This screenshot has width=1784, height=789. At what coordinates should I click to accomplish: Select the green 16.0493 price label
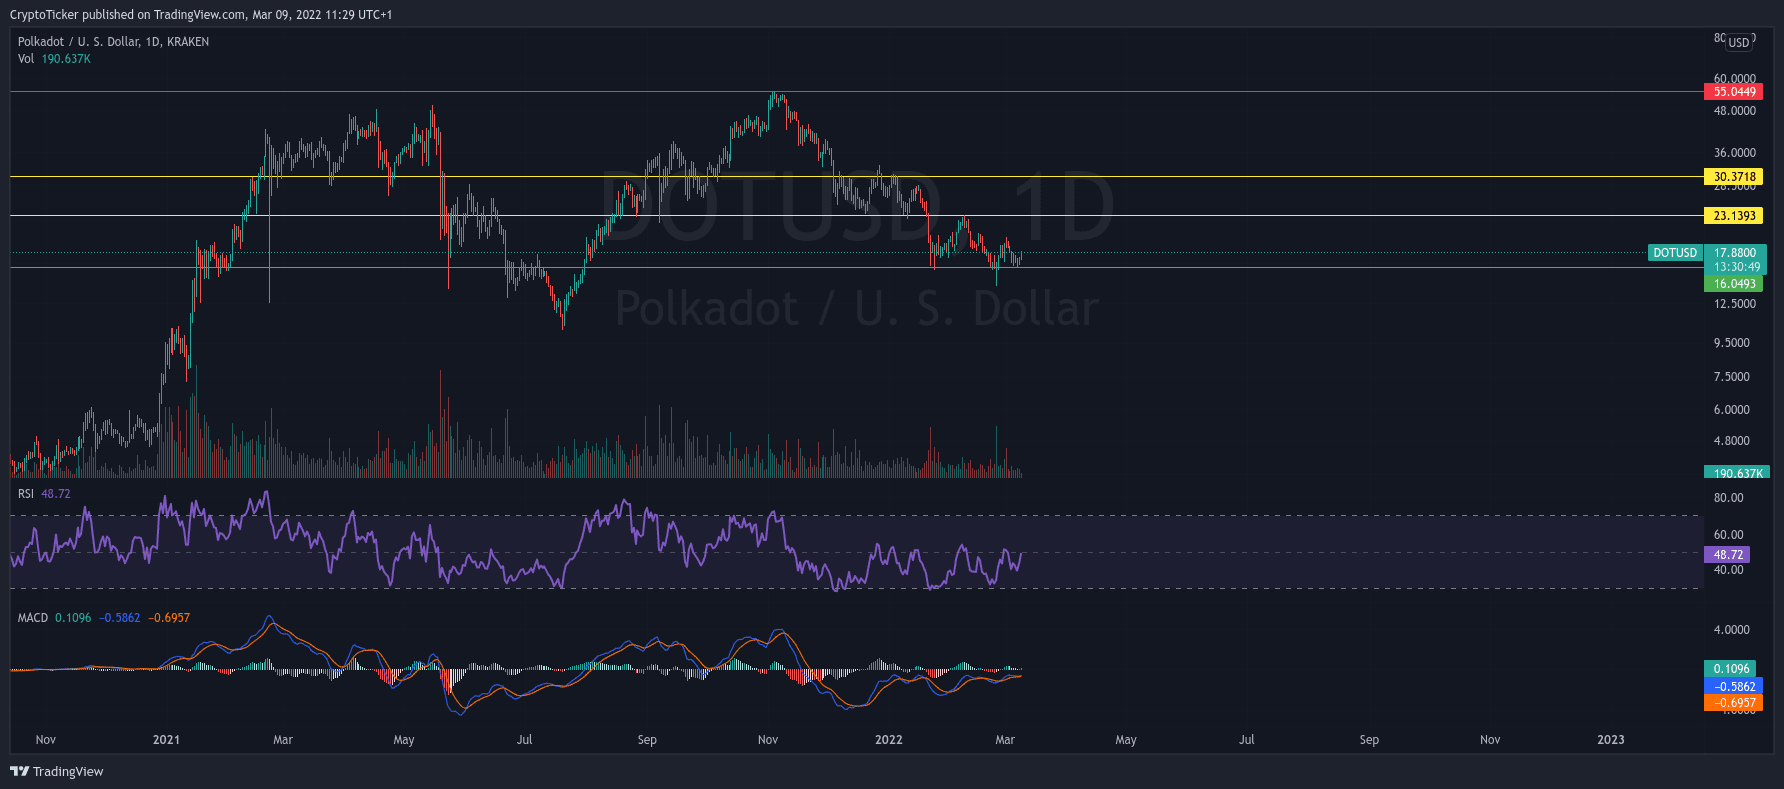pyautogui.click(x=1733, y=284)
